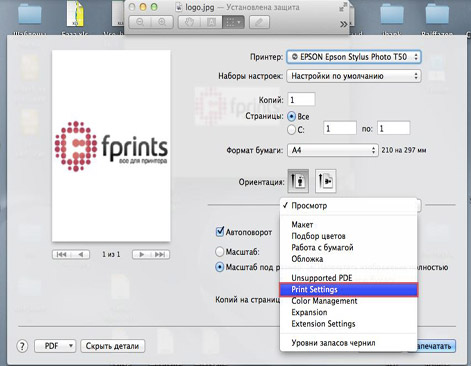Click the page range start field
Image resolution: width=471 pixels, height=366 pixels.
pyautogui.click(x=340, y=128)
